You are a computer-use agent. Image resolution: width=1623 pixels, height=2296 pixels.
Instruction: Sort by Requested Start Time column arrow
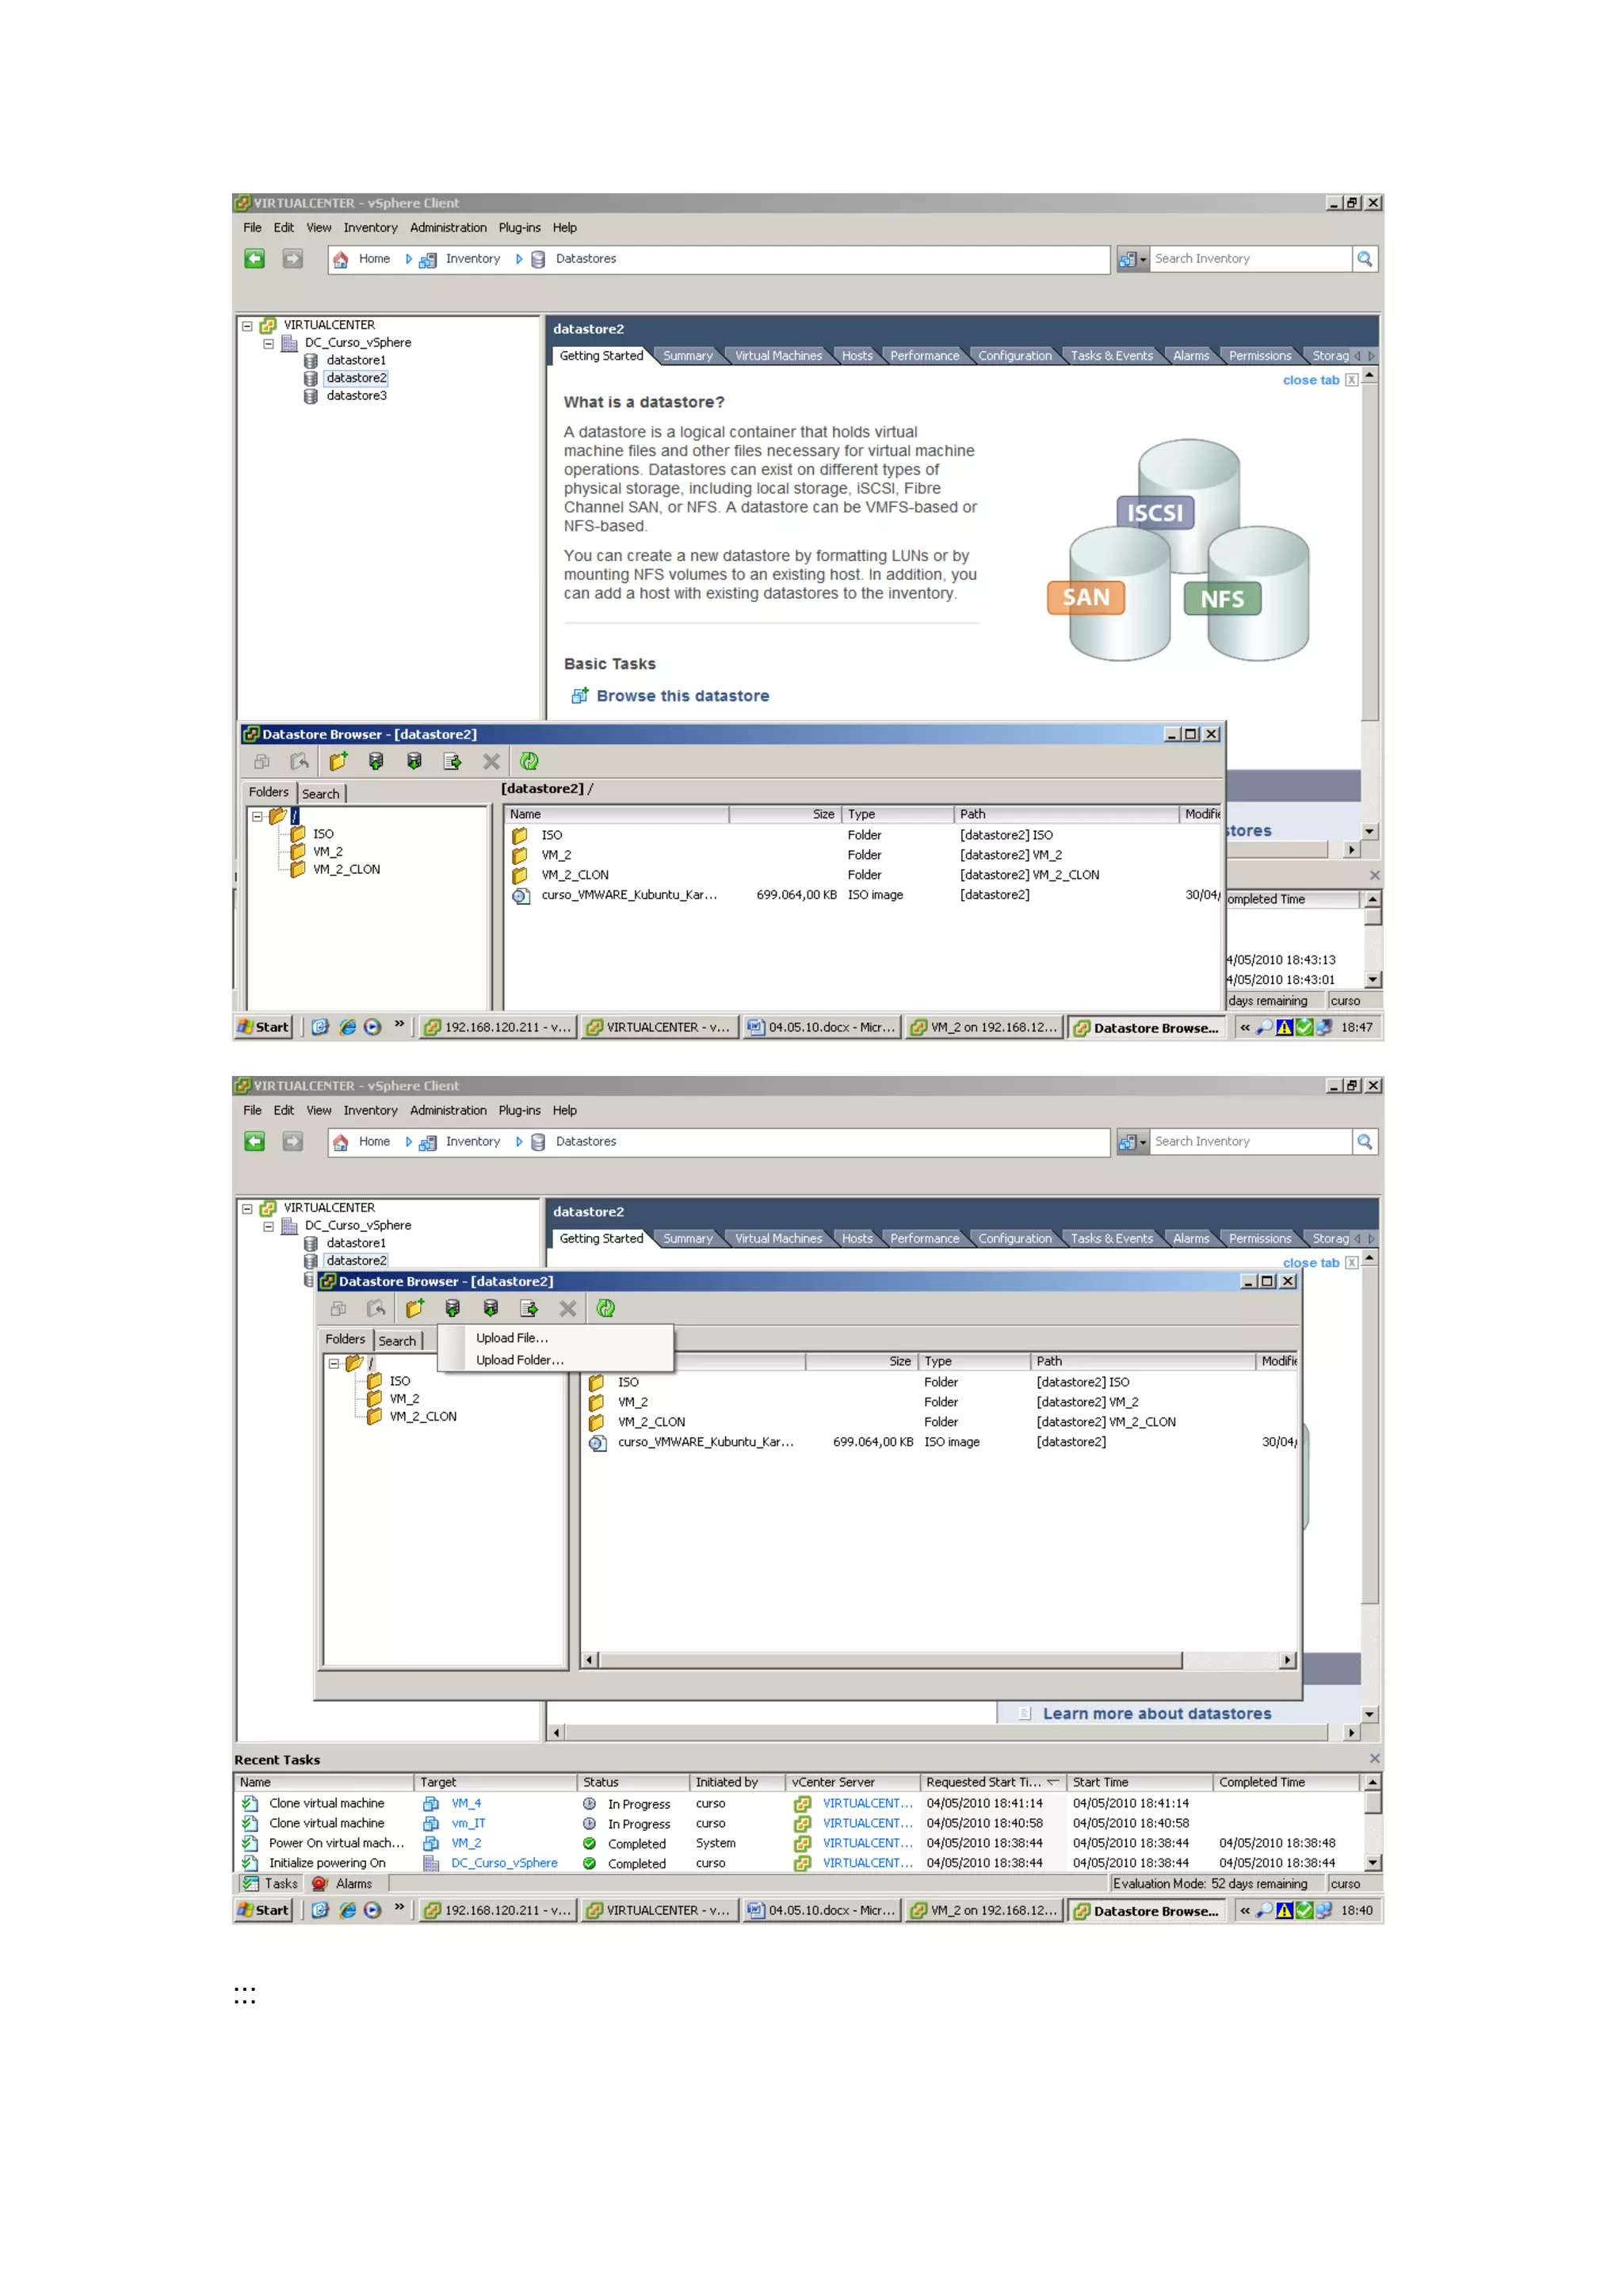(x=1052, y=1782)
